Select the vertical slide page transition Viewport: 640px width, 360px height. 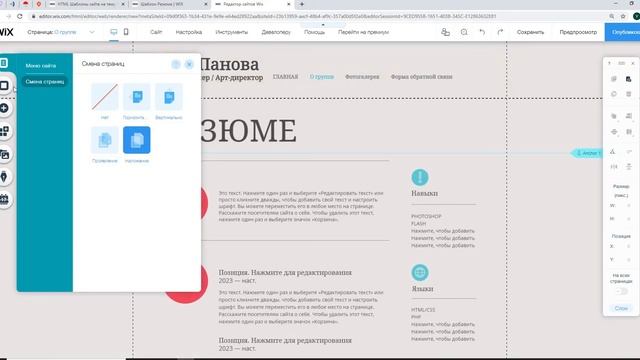tap(169, 97)
